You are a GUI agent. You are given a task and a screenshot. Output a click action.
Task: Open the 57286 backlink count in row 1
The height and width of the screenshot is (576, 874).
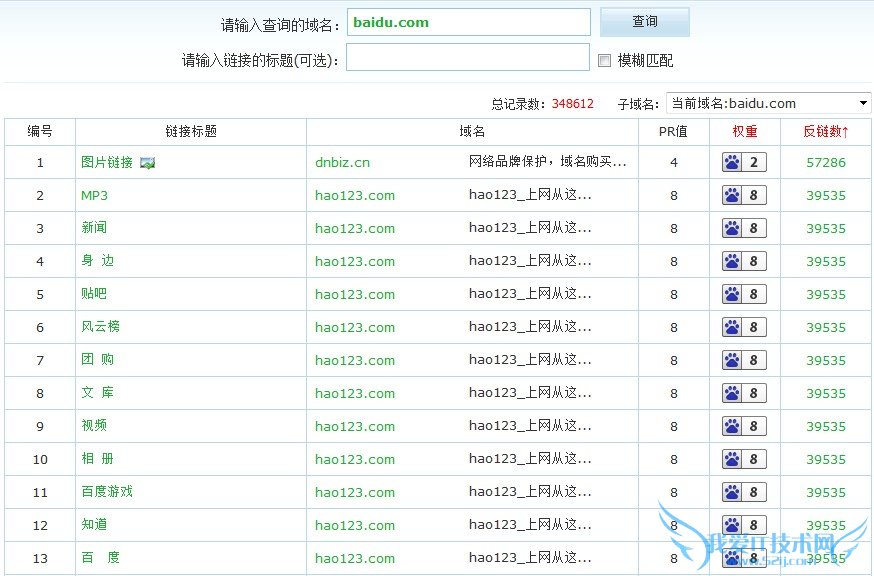coord(825,162)
